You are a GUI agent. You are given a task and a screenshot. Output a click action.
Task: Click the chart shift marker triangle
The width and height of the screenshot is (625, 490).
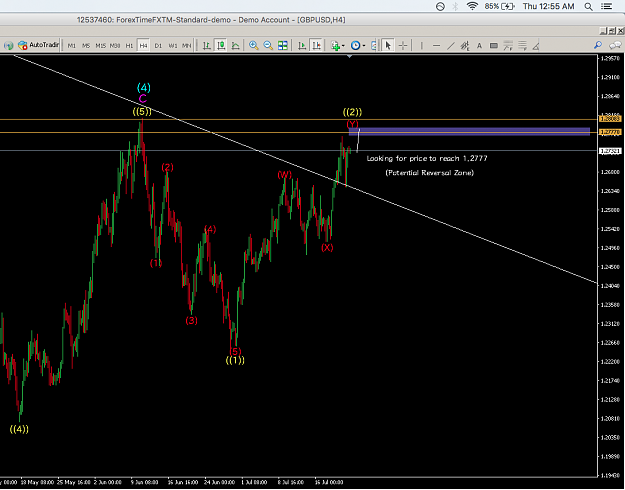(x=350, y=57)
